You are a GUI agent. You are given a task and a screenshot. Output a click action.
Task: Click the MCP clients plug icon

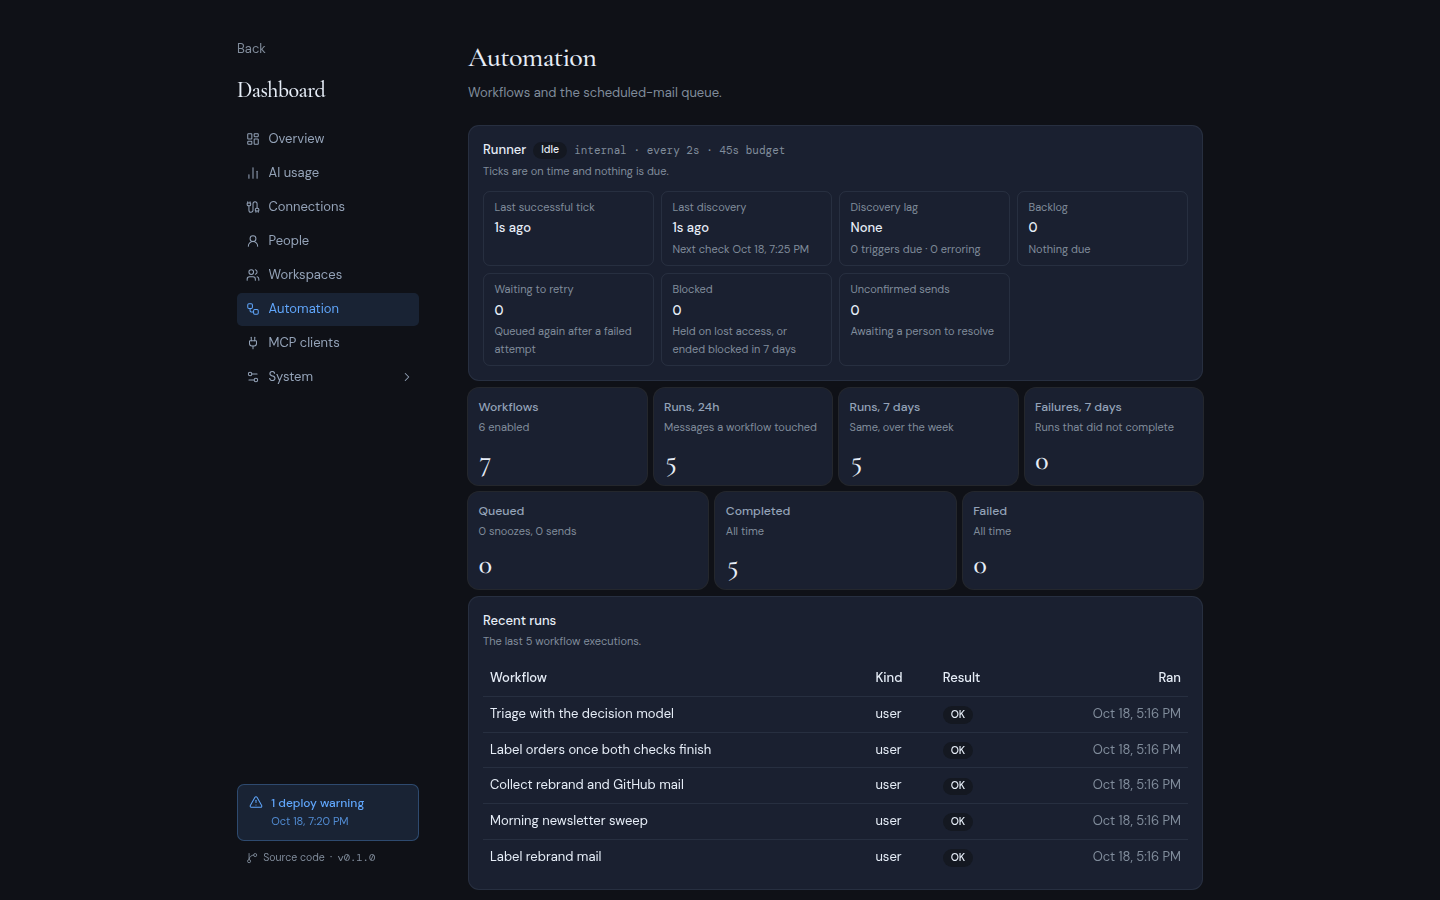tap(253, 343)
